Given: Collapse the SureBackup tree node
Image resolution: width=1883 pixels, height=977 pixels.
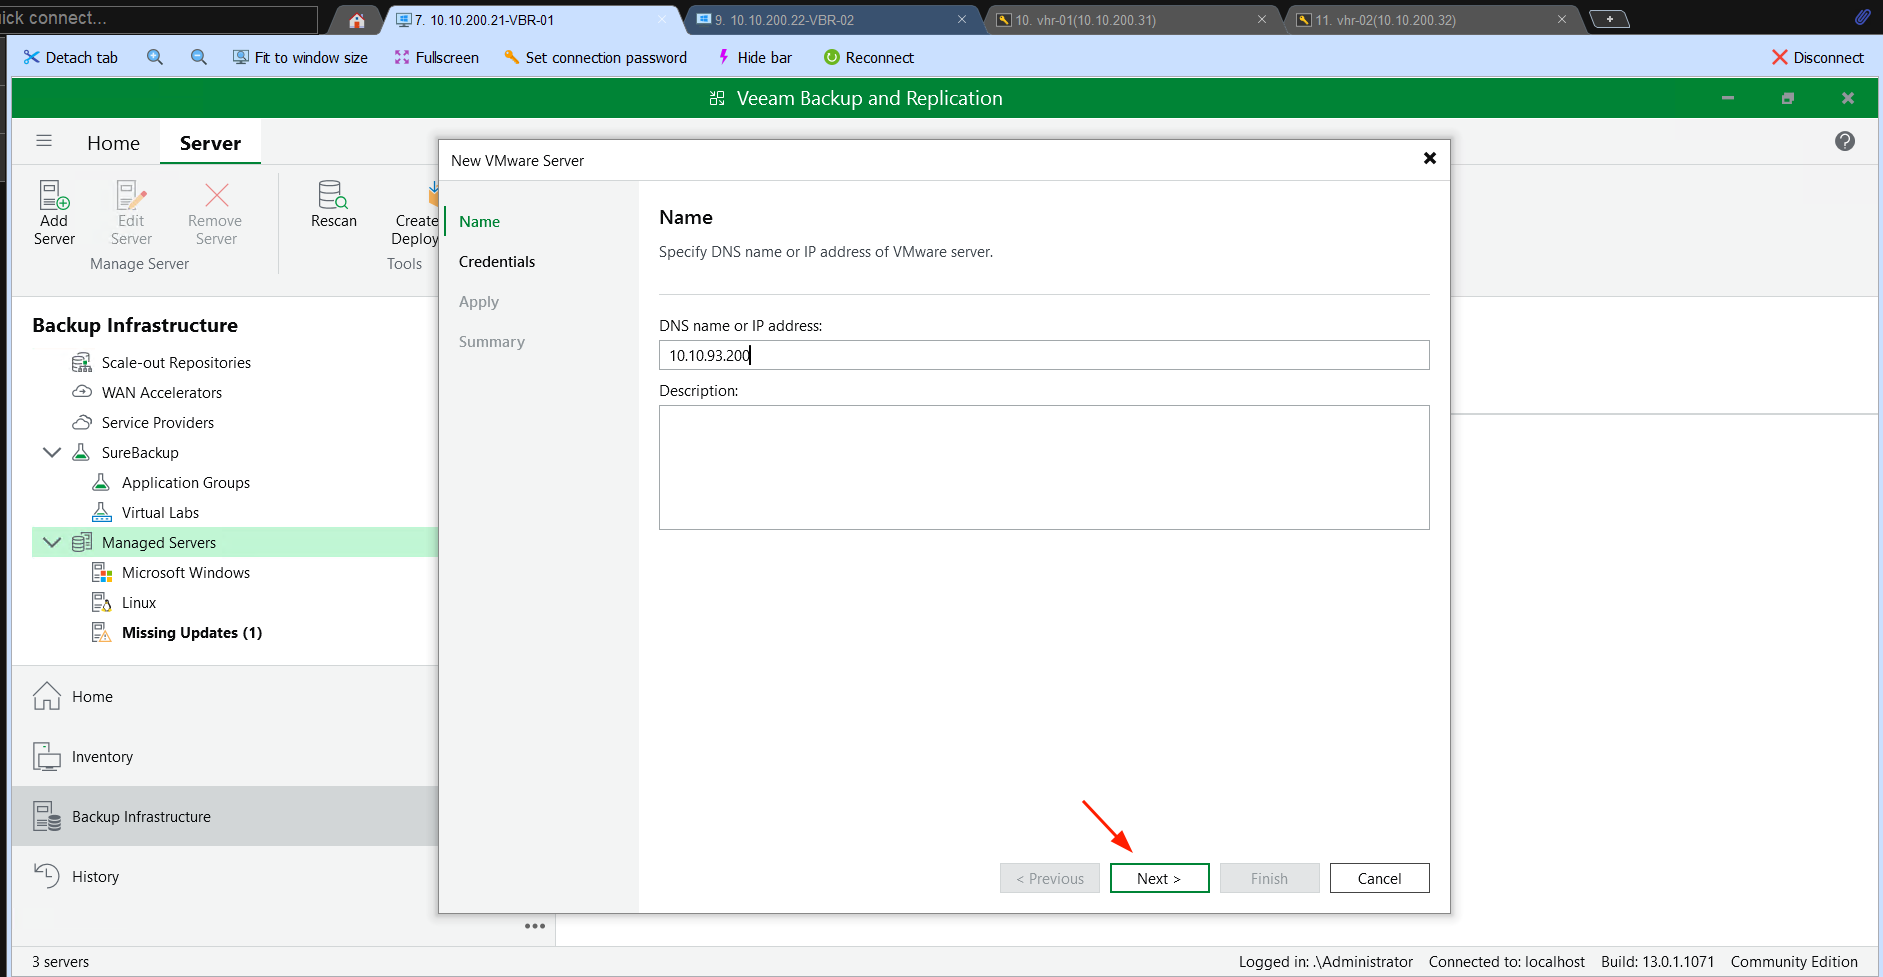Looking at the screenshot, I should tap(52, 452).
